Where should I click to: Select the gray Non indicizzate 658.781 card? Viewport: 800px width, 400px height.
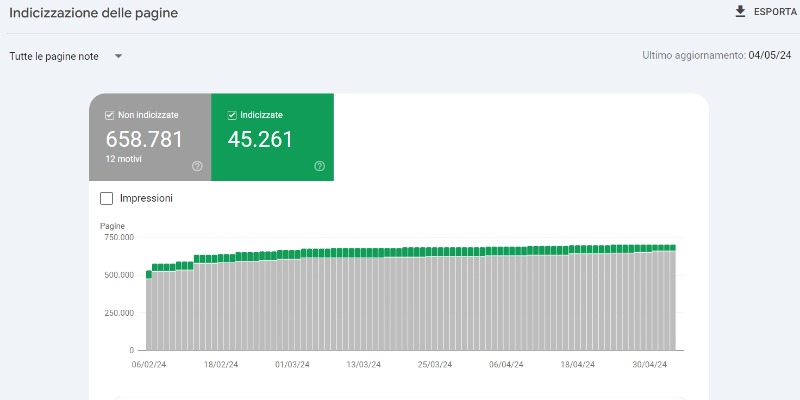[150, 137]
